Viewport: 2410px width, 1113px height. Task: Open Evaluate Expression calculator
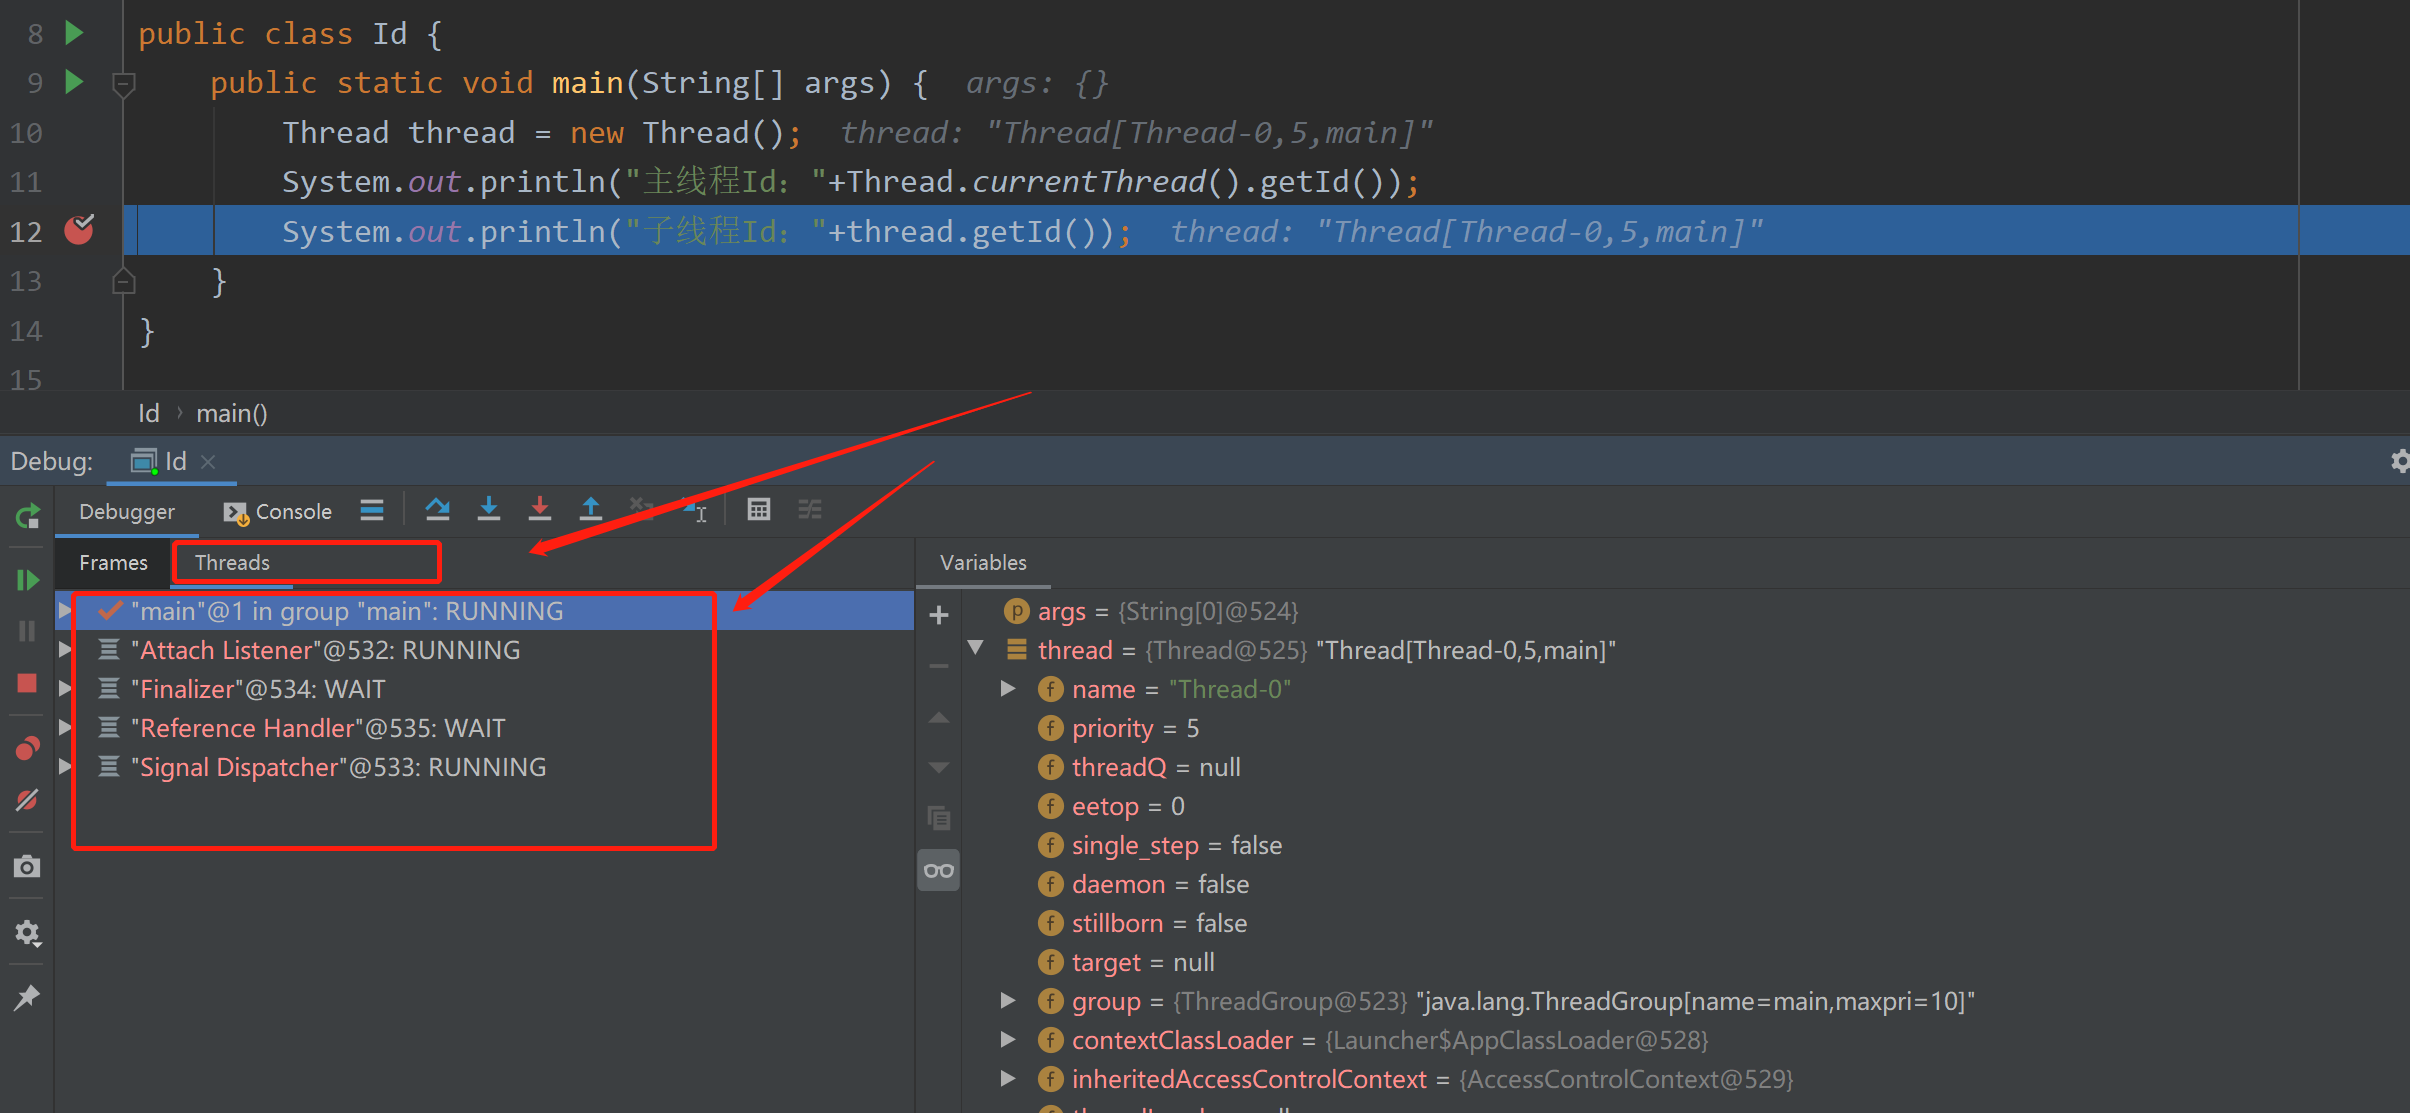759,510
